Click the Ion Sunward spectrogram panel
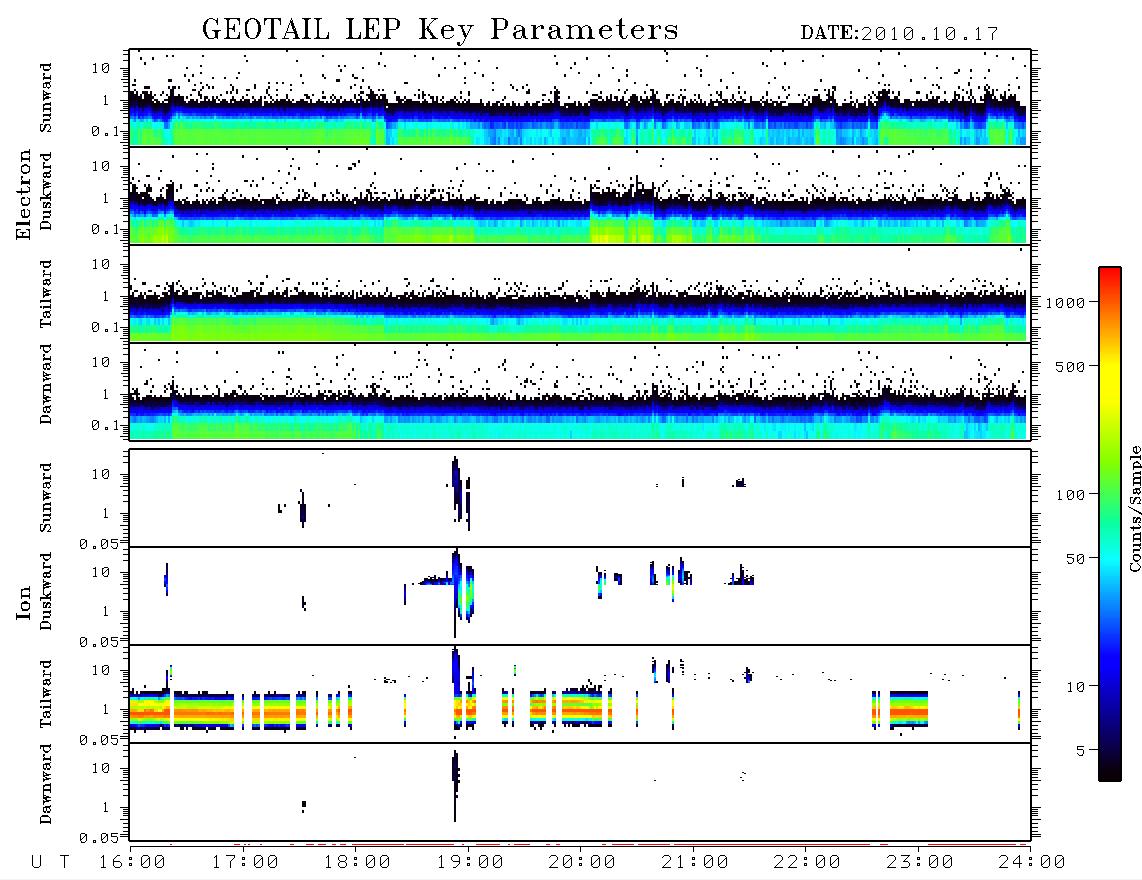The width and height of the screenshot is (1142, 880). coord(580,498)
